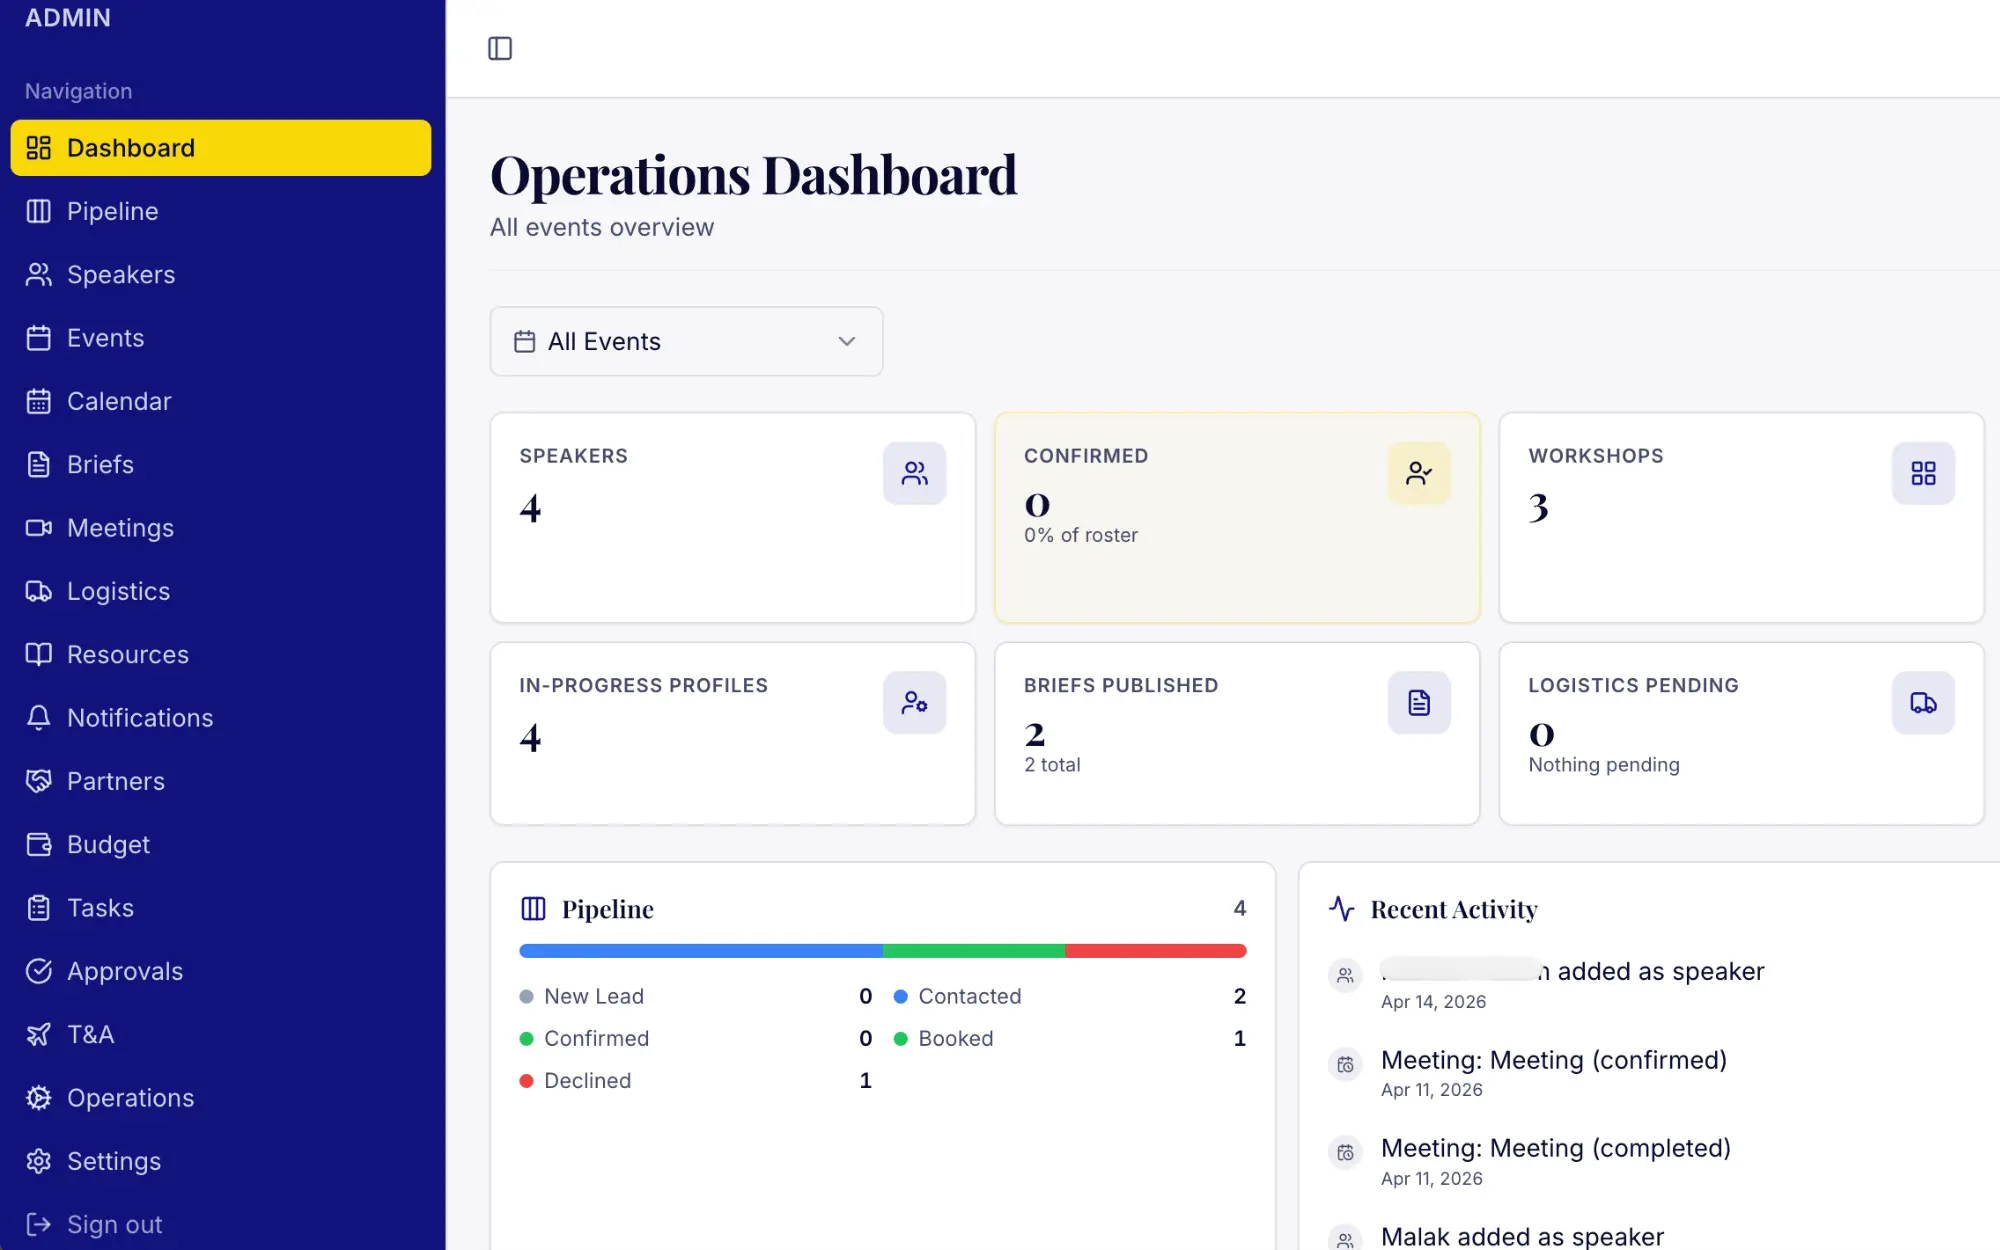
Task: Click the Recent Activity pulse icon
Action: coord(1341,908)
